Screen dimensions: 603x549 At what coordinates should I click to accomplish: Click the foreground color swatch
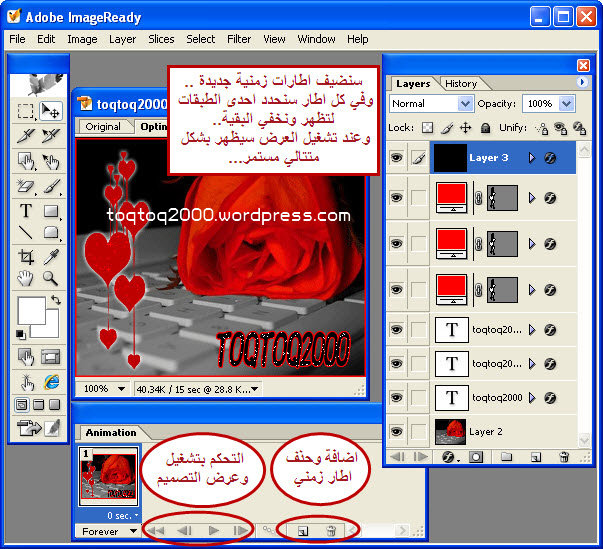[32, 311]
